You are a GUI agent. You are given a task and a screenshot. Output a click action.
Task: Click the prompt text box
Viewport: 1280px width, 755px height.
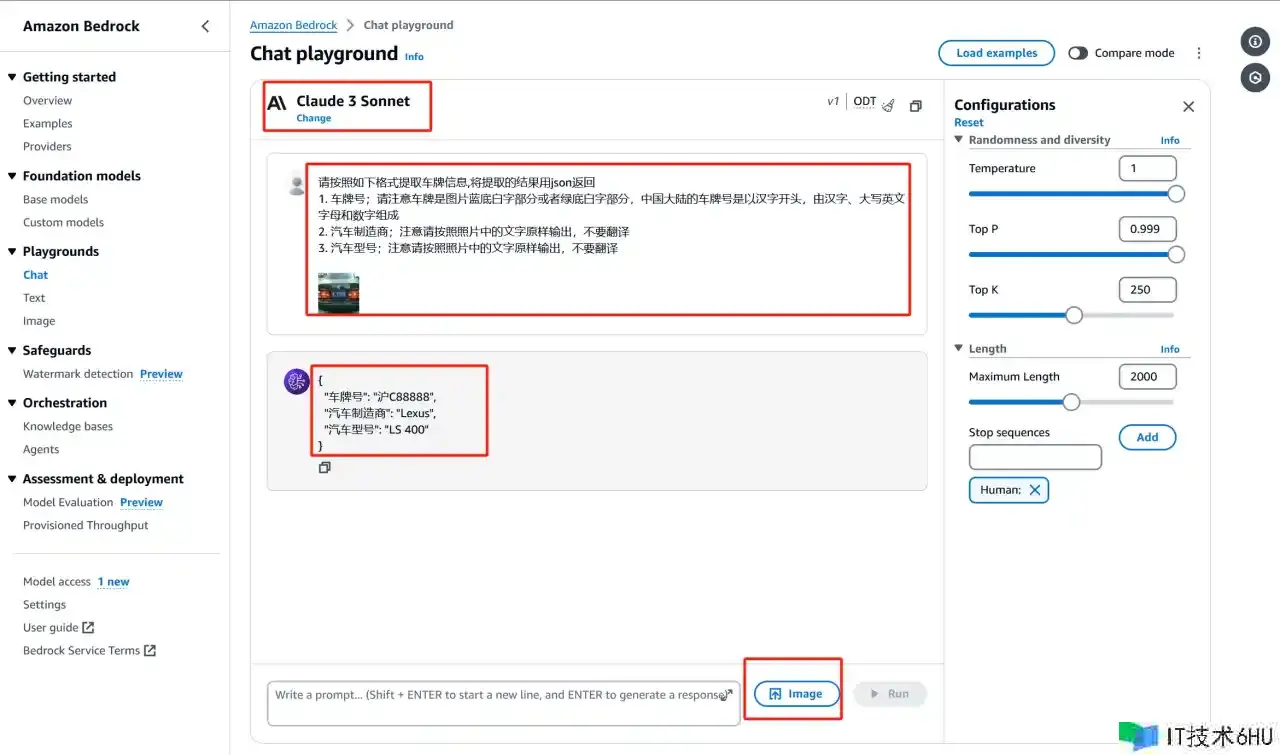(503, 703)
